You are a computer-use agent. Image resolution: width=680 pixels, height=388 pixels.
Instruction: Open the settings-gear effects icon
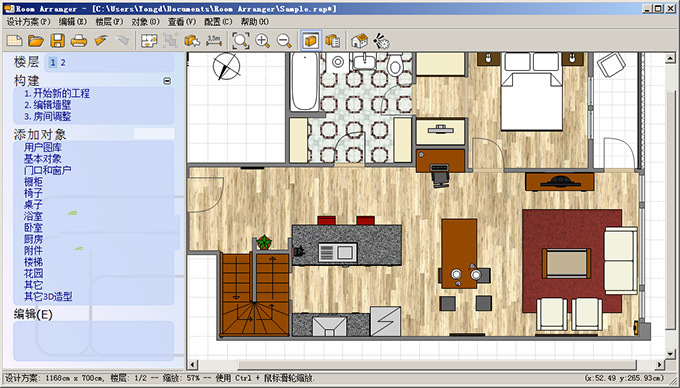point(381,41)
